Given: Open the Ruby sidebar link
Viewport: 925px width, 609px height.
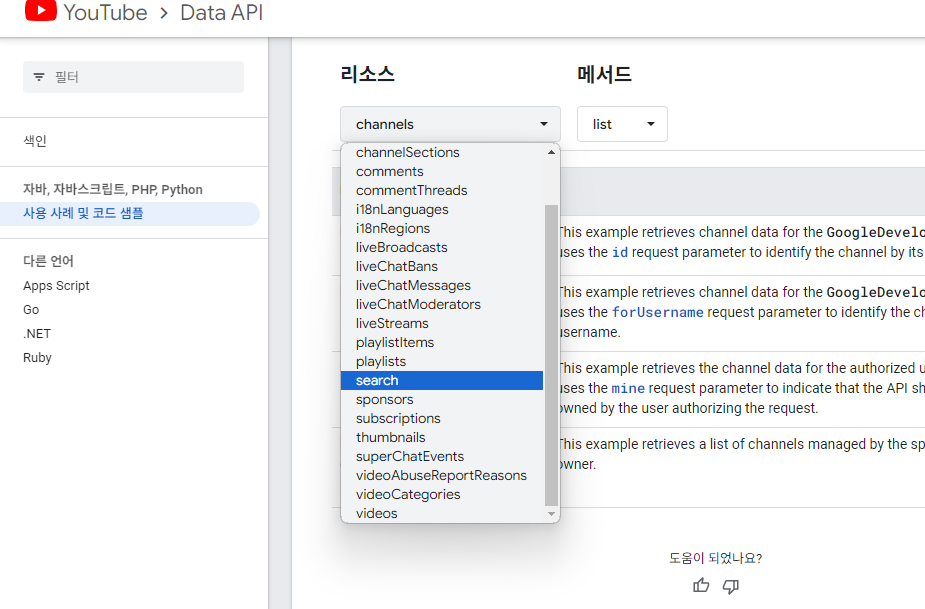Looking at the screenshot, I should pyautogui.click(x=37, y=358).
